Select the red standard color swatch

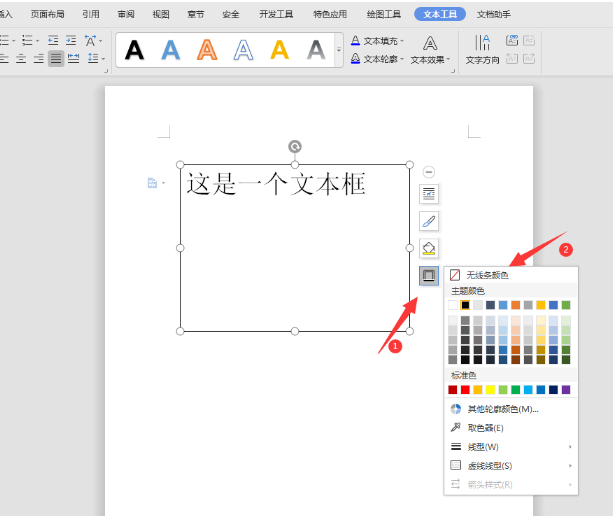[465, 390]
